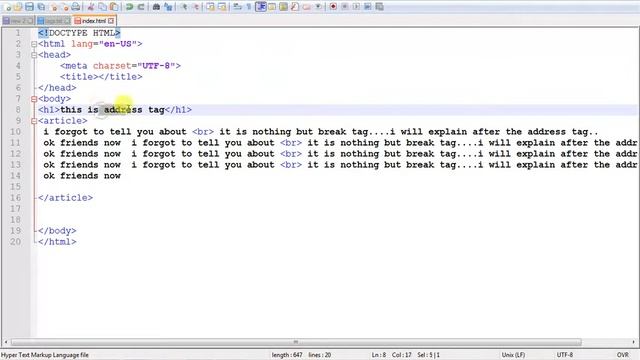Click the closing </article> tag
Screen dimensions: 640x360
(x=65, y=198)
